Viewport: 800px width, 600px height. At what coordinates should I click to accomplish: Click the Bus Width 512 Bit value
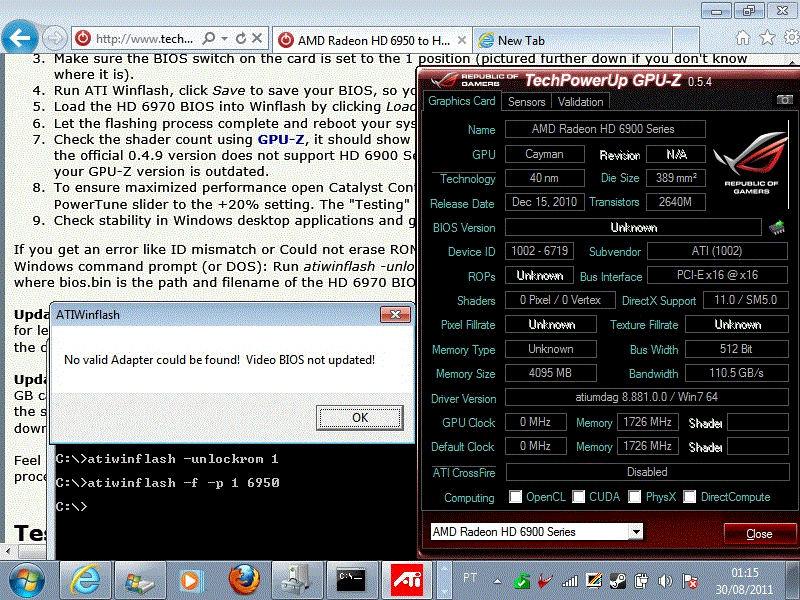tap(736, 349)
